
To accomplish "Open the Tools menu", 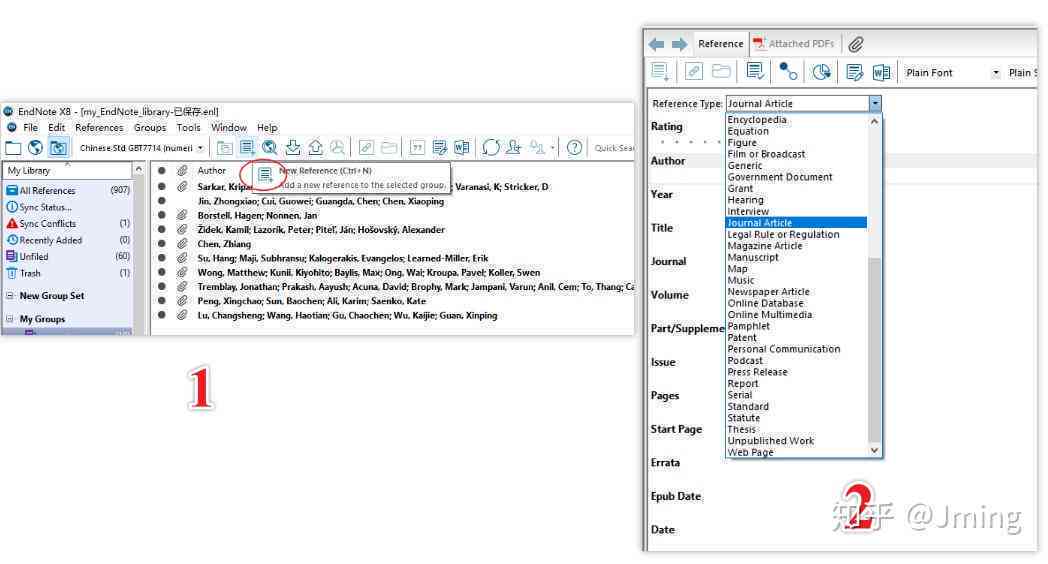I will 188,128.
